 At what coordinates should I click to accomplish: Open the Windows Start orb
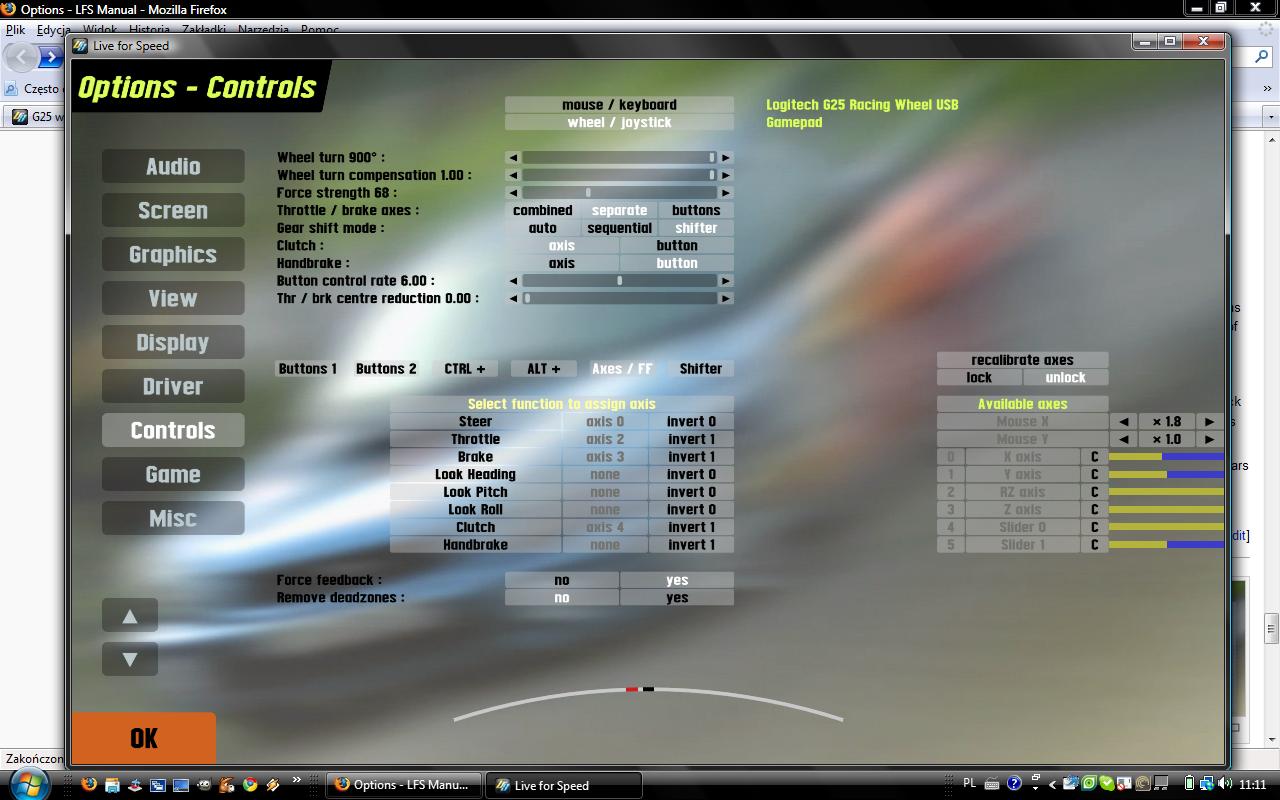click(29, 785)
